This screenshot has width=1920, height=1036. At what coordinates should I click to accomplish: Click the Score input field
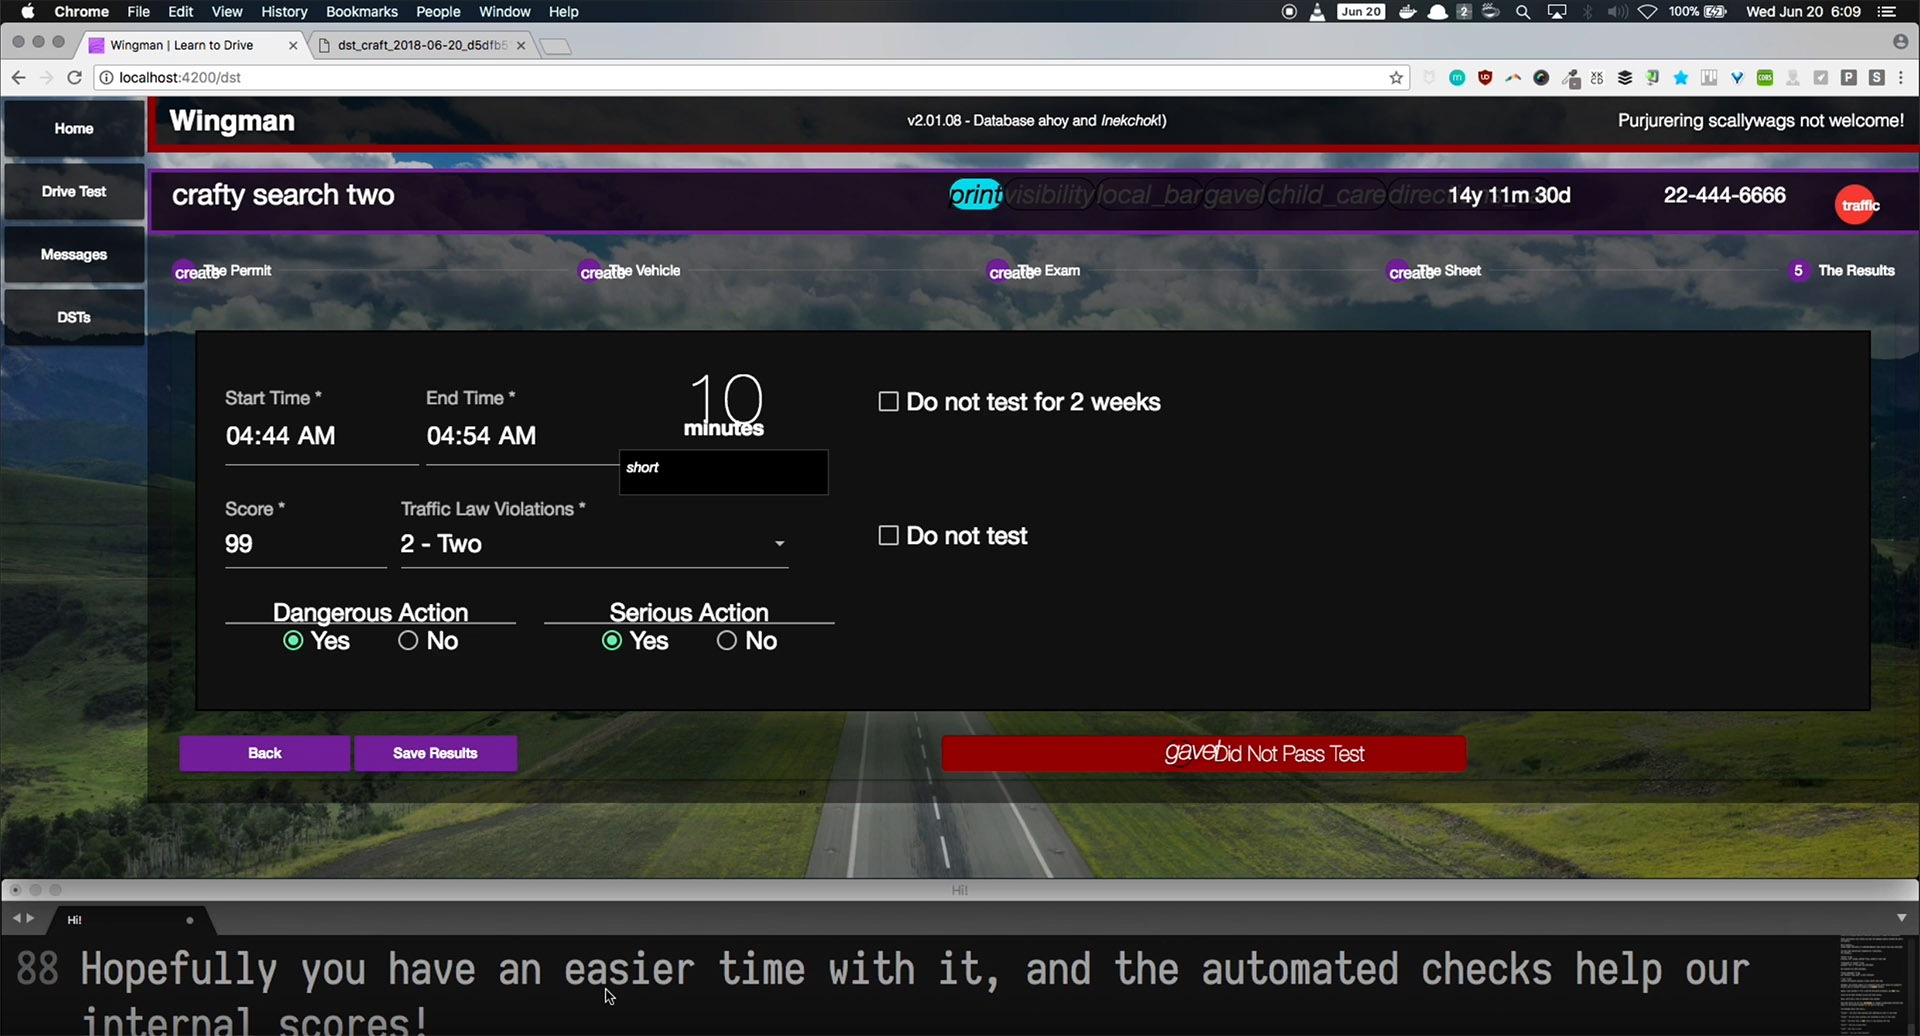coord(304,544)
